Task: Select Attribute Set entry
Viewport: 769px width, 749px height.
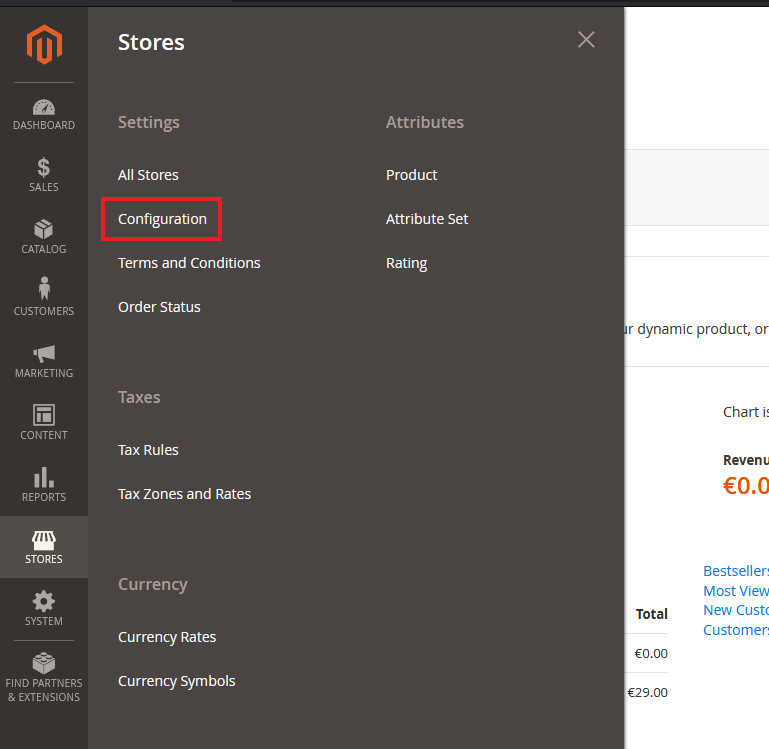Action: (427, 219)
